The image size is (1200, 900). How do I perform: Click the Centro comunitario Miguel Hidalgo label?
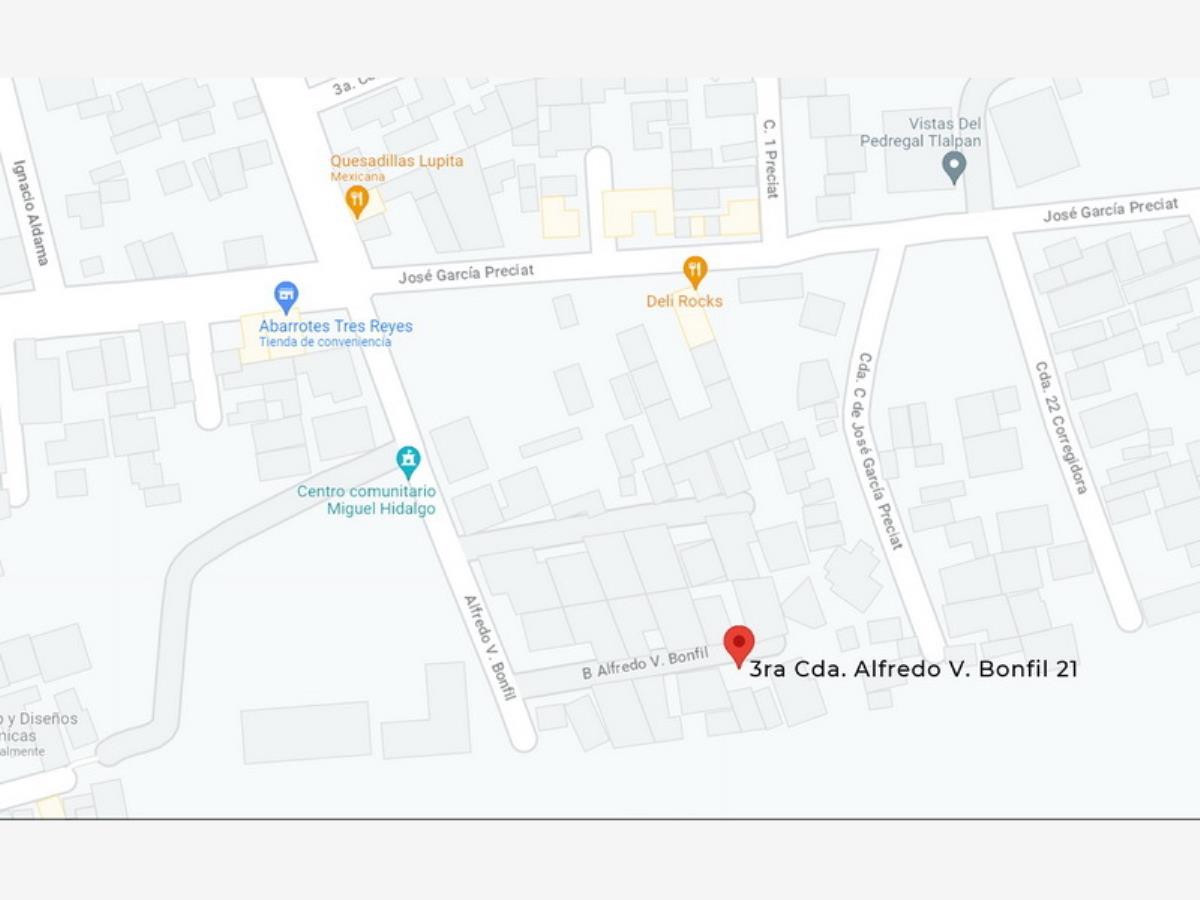[x=367, y=500]
